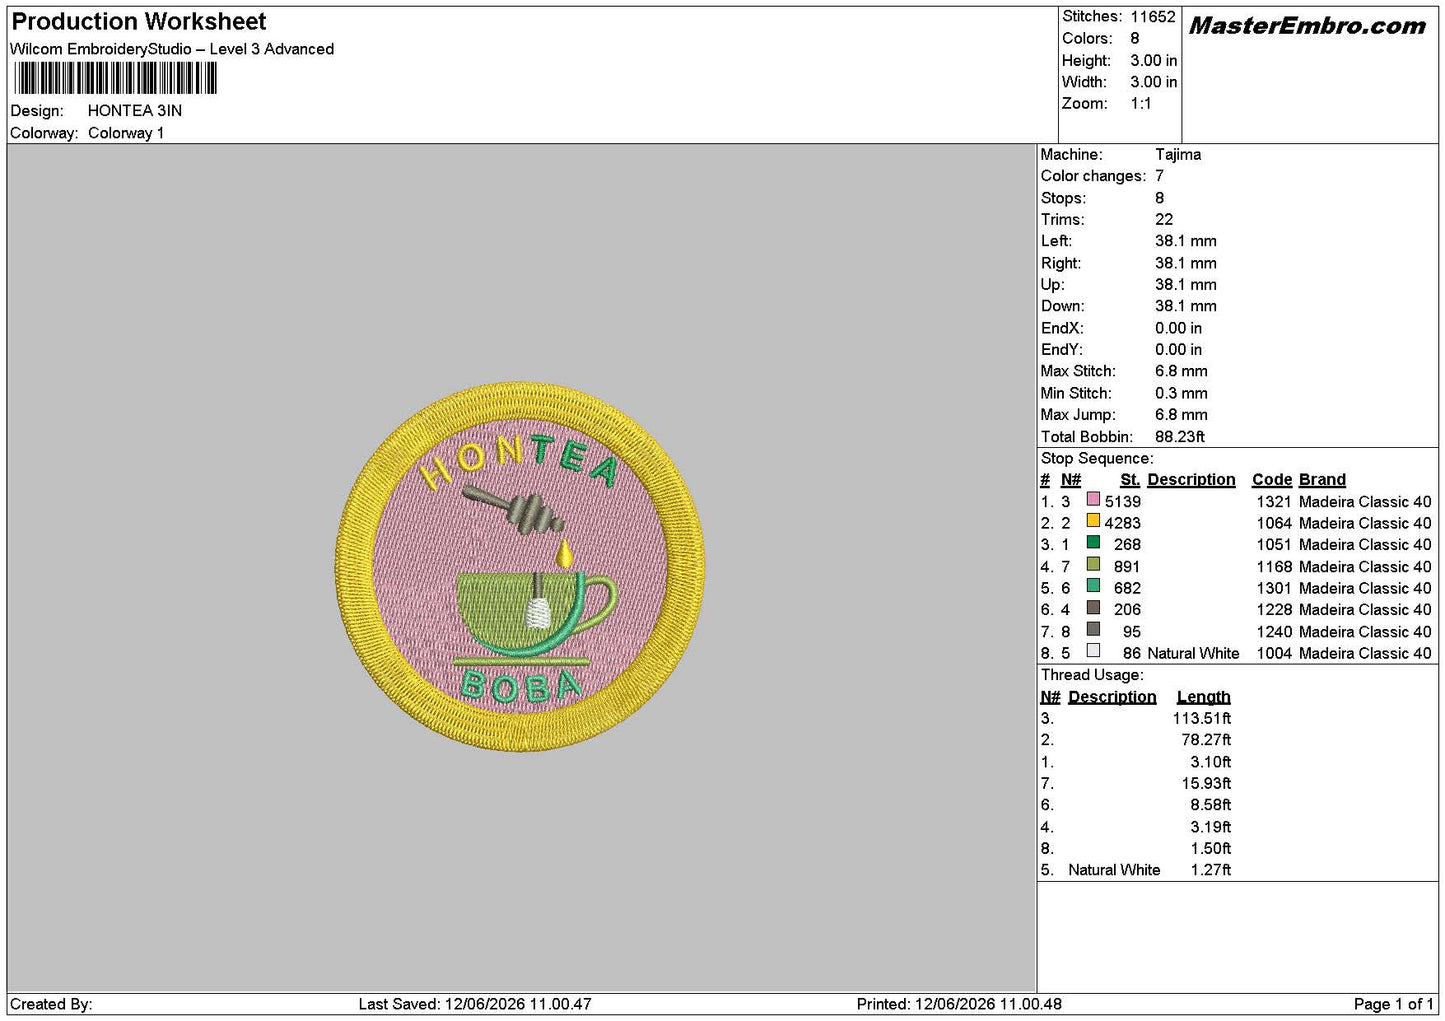Click thread length 15.93ft
This screenshot has height=1021, width=1445.
(x=1206, y=784)
